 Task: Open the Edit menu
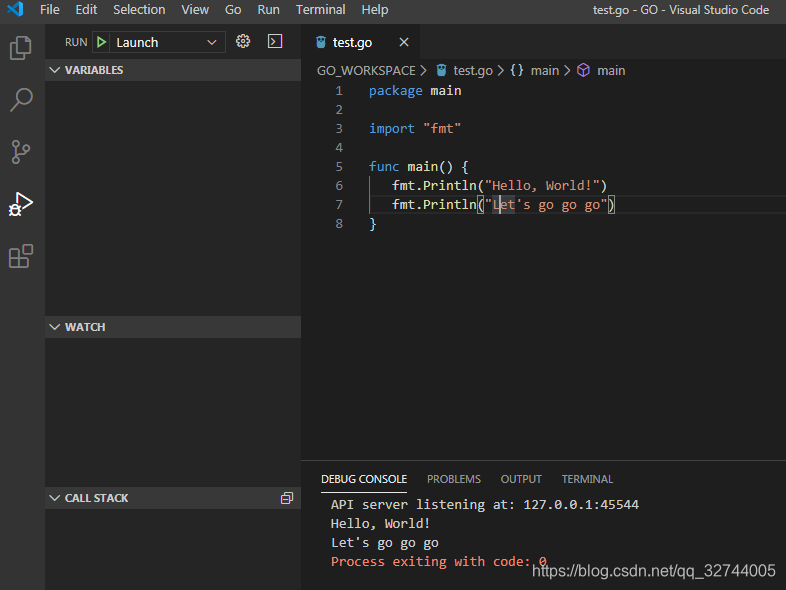(x=86, y=10)
